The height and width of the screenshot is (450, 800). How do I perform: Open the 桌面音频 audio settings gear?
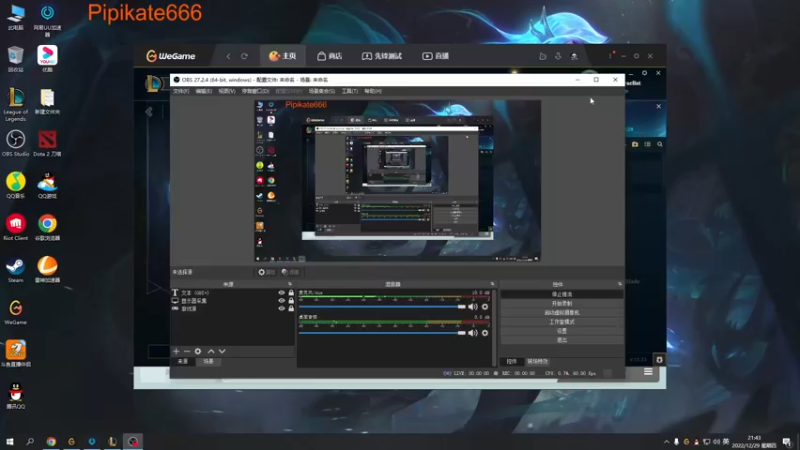pos(485,333)
